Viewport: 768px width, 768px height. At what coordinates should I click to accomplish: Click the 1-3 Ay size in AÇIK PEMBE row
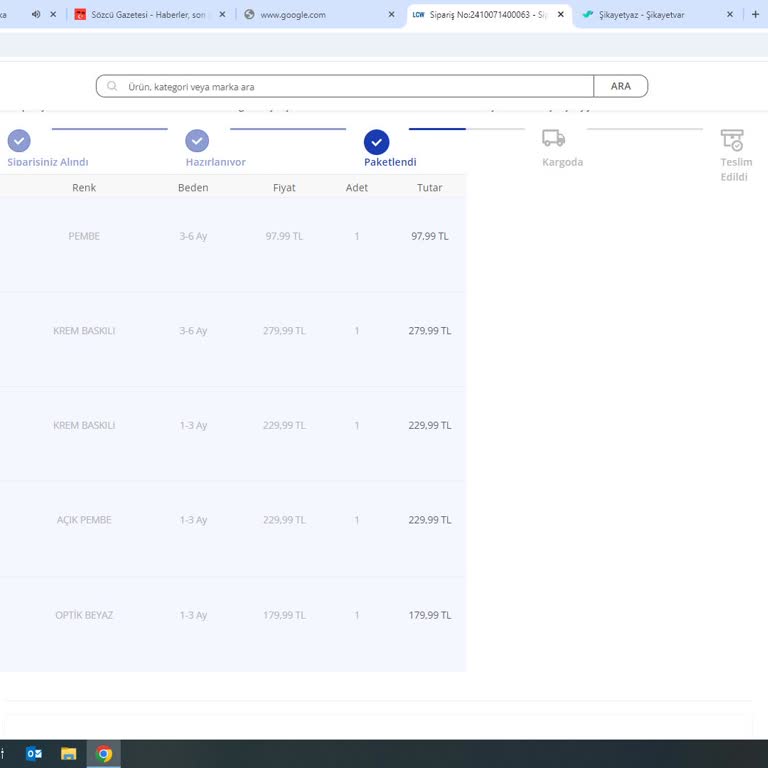click(x=193, y=520)
